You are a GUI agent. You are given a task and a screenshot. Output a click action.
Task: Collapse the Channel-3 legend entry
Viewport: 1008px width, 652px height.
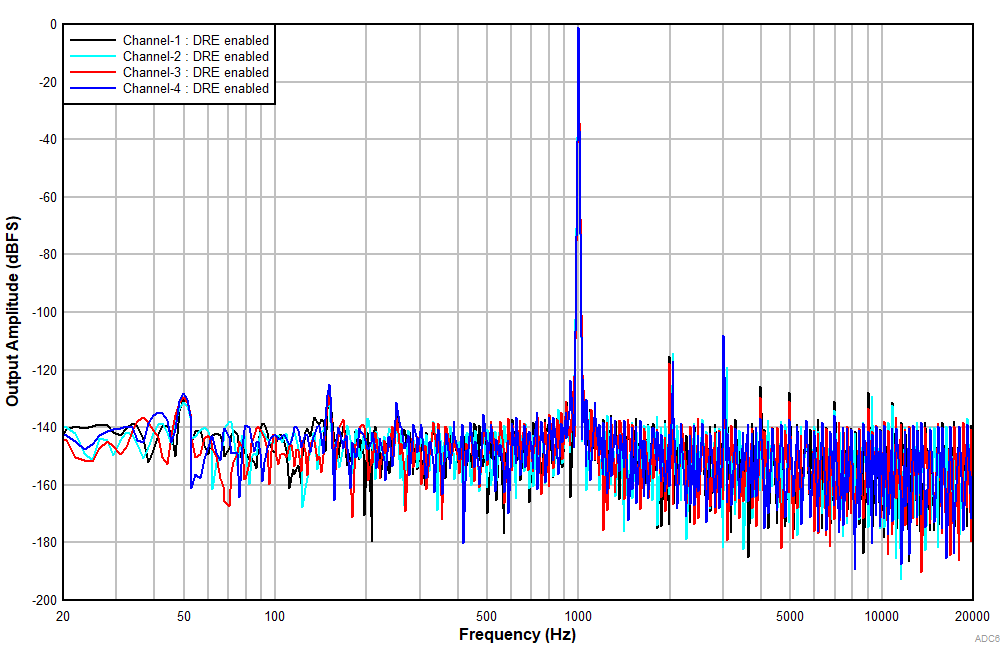pos(194,72)
